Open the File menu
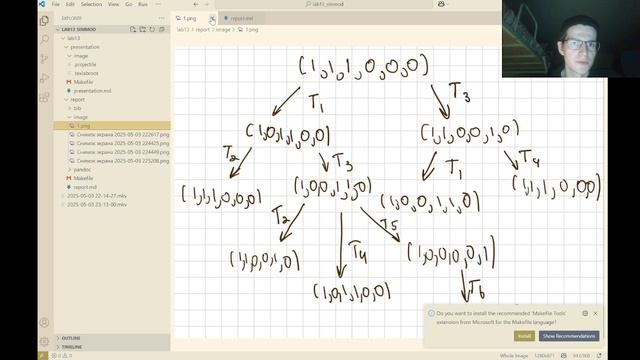640x360 pixels. (x=56, y=4)
